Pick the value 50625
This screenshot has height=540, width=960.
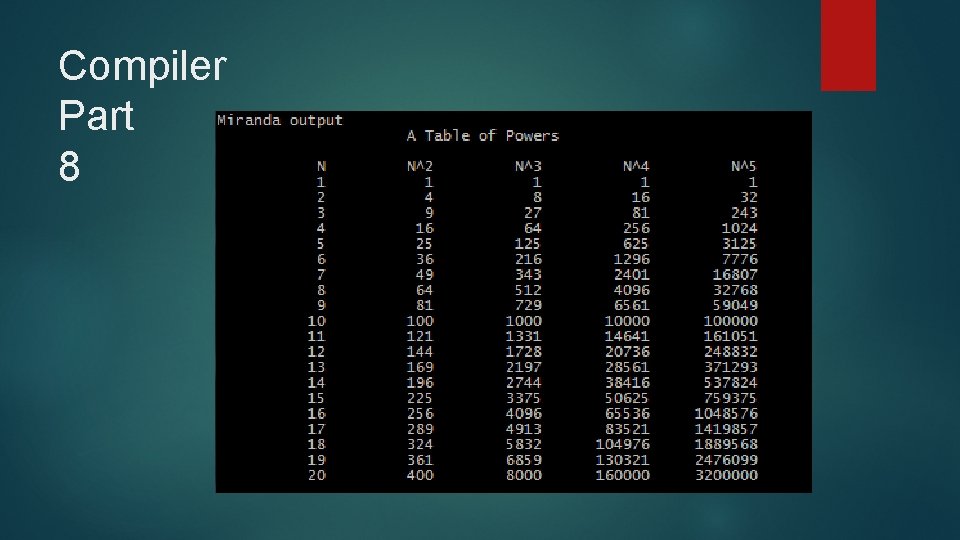pyautogui.click(x=627, y=398)
